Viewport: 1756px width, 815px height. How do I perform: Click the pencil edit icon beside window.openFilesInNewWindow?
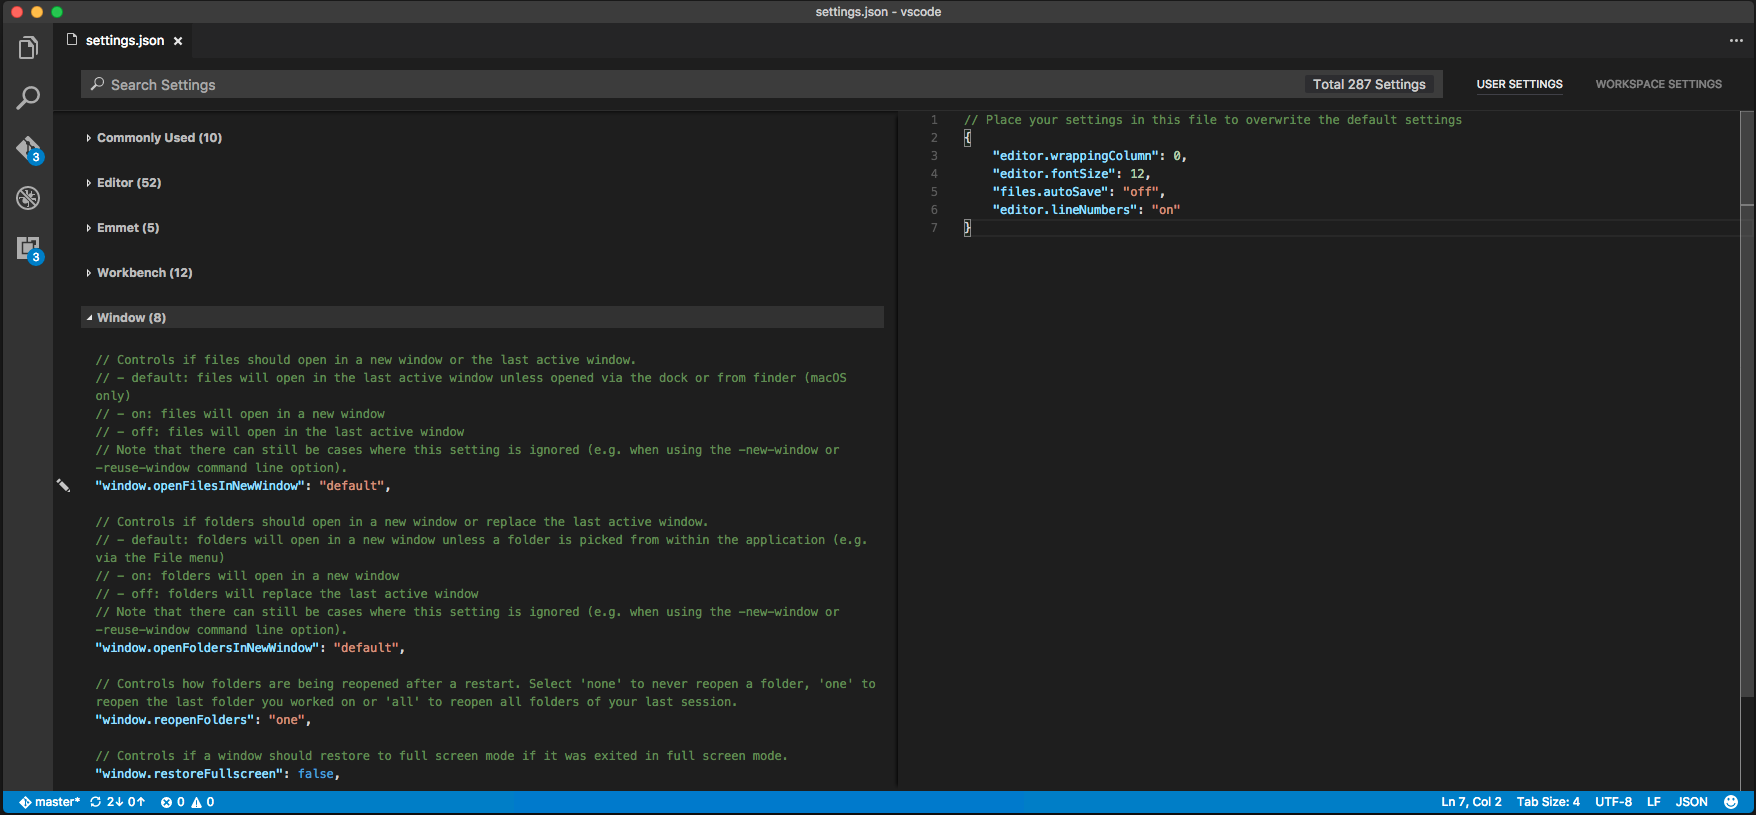pyautogui.click(x=63, y=486)
